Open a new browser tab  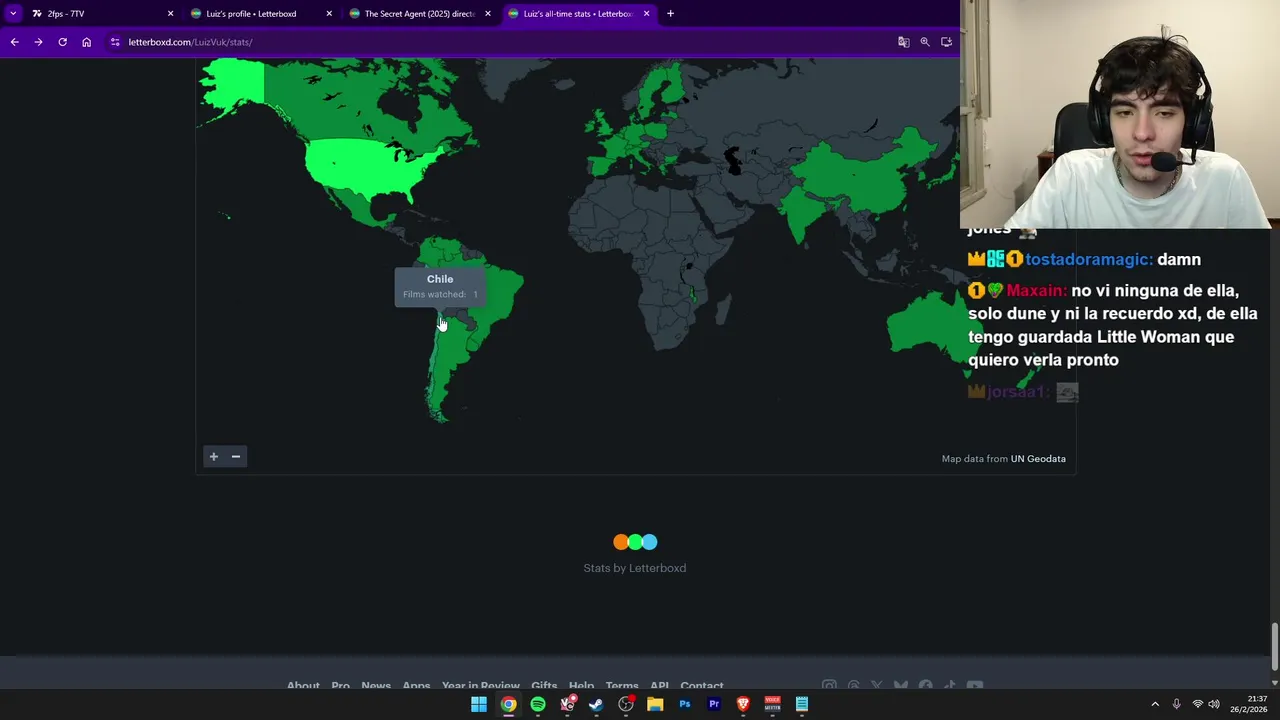tap(670, 13)
